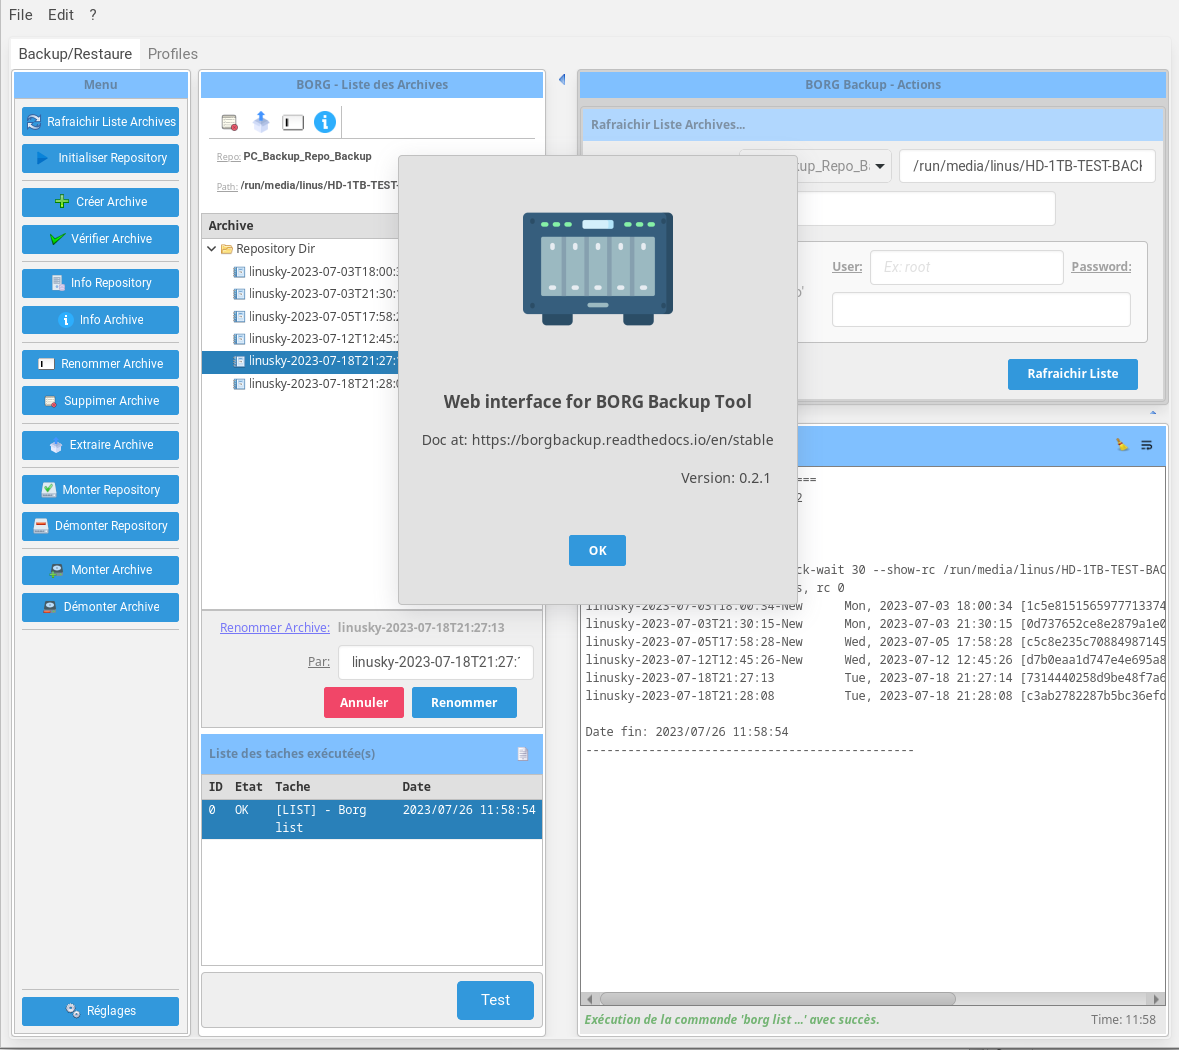Screen dimensions: 1179x1050
Task: Click the rename archive toolbar icon
Action: pos(292,123)
